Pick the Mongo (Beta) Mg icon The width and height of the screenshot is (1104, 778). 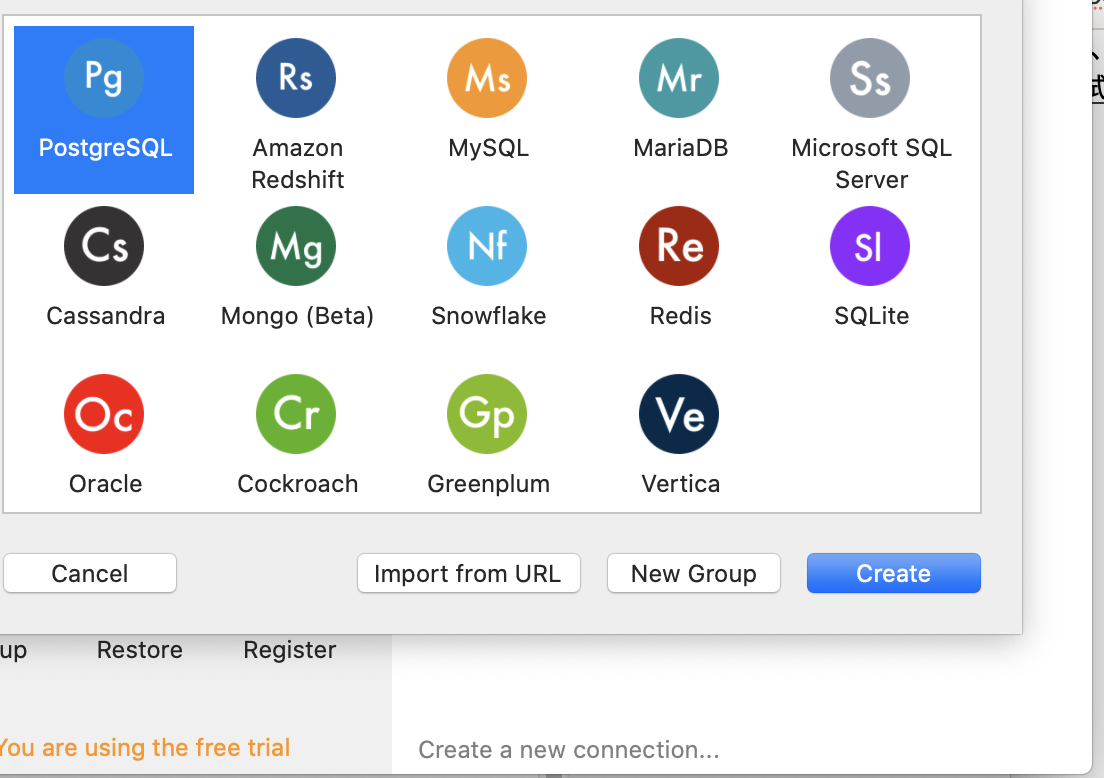pyautogui.click(x=296, y=246)
